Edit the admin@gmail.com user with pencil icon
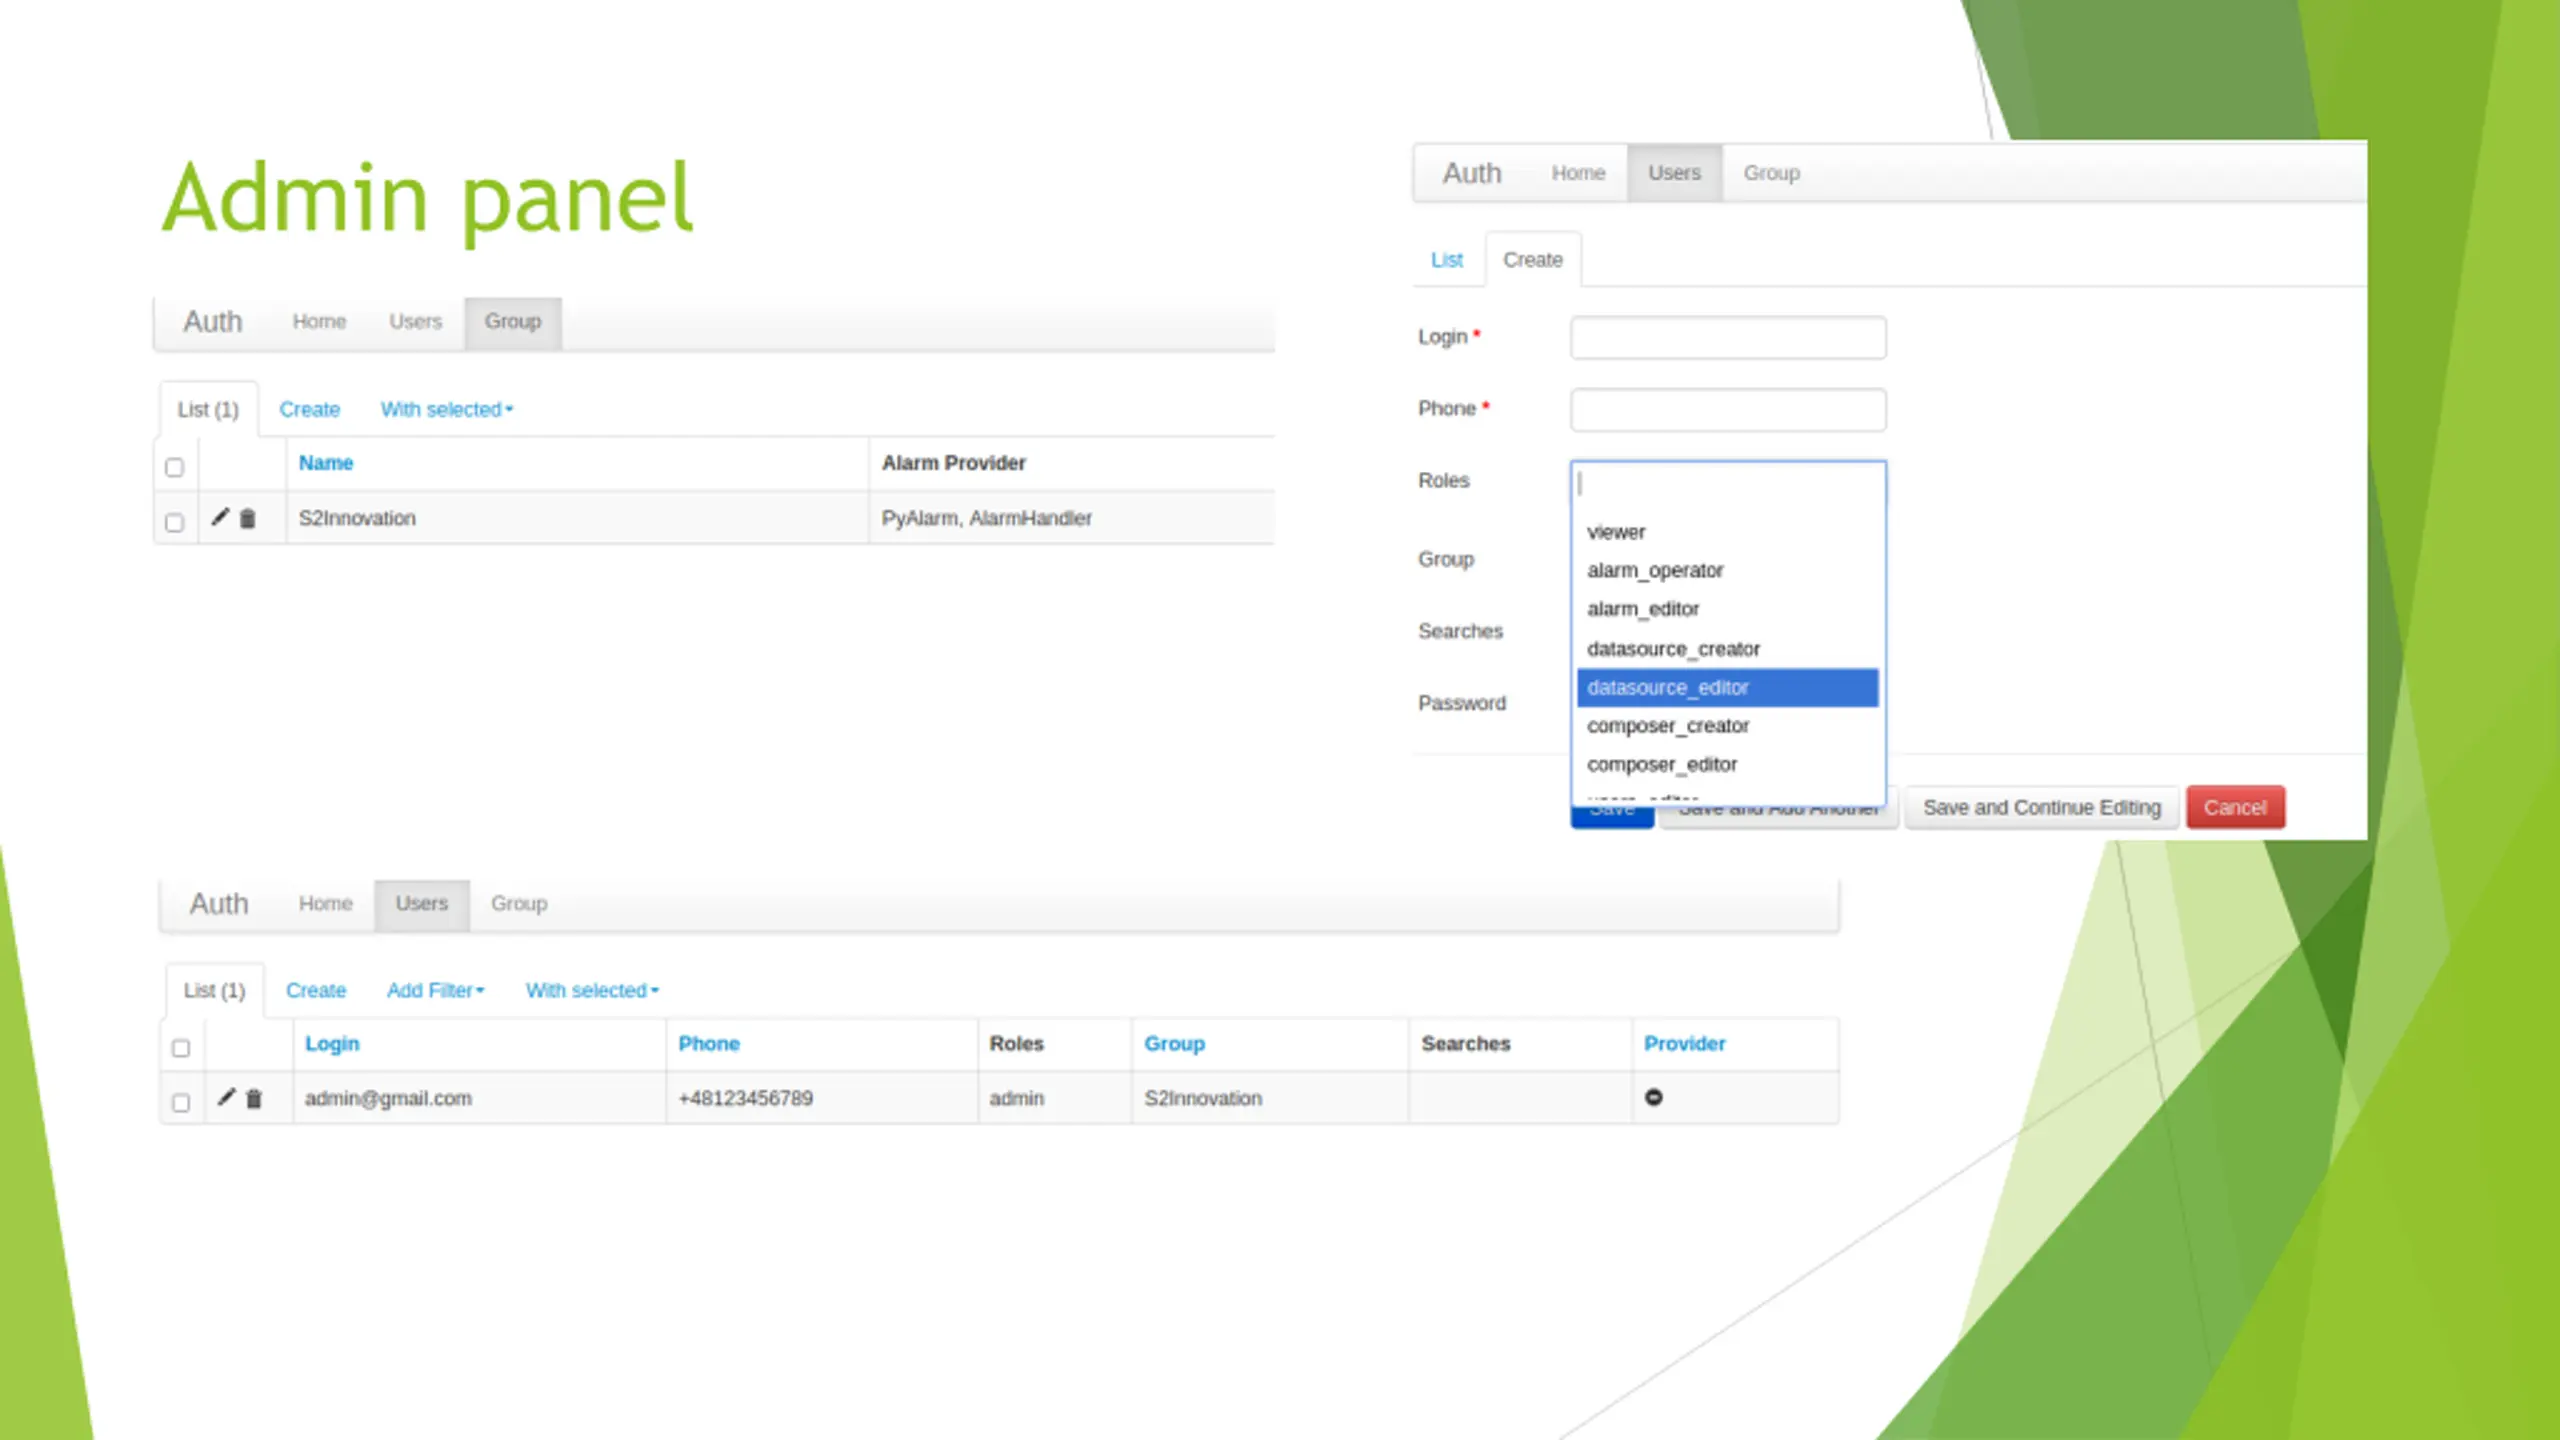This screenshot has width=2560, height=1440. (x=226, y=1097)
